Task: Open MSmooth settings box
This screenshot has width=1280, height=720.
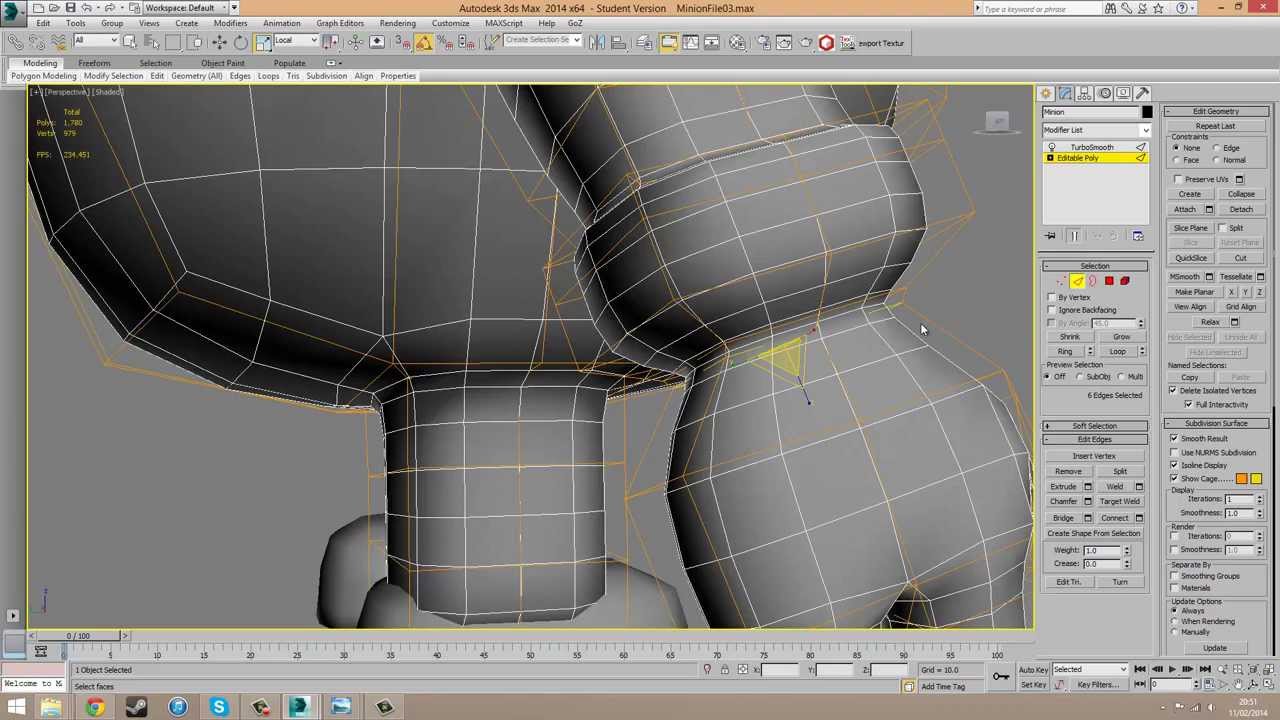Action: (x=1209, y=277)
